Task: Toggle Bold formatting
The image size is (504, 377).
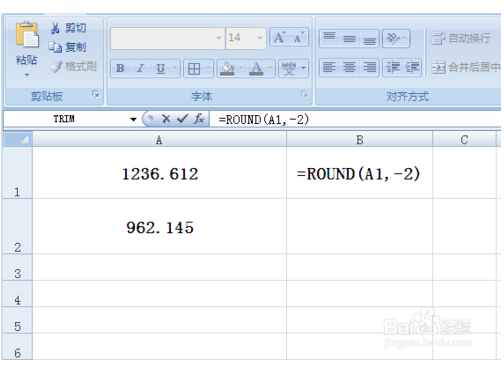Action: coord(120,68)
